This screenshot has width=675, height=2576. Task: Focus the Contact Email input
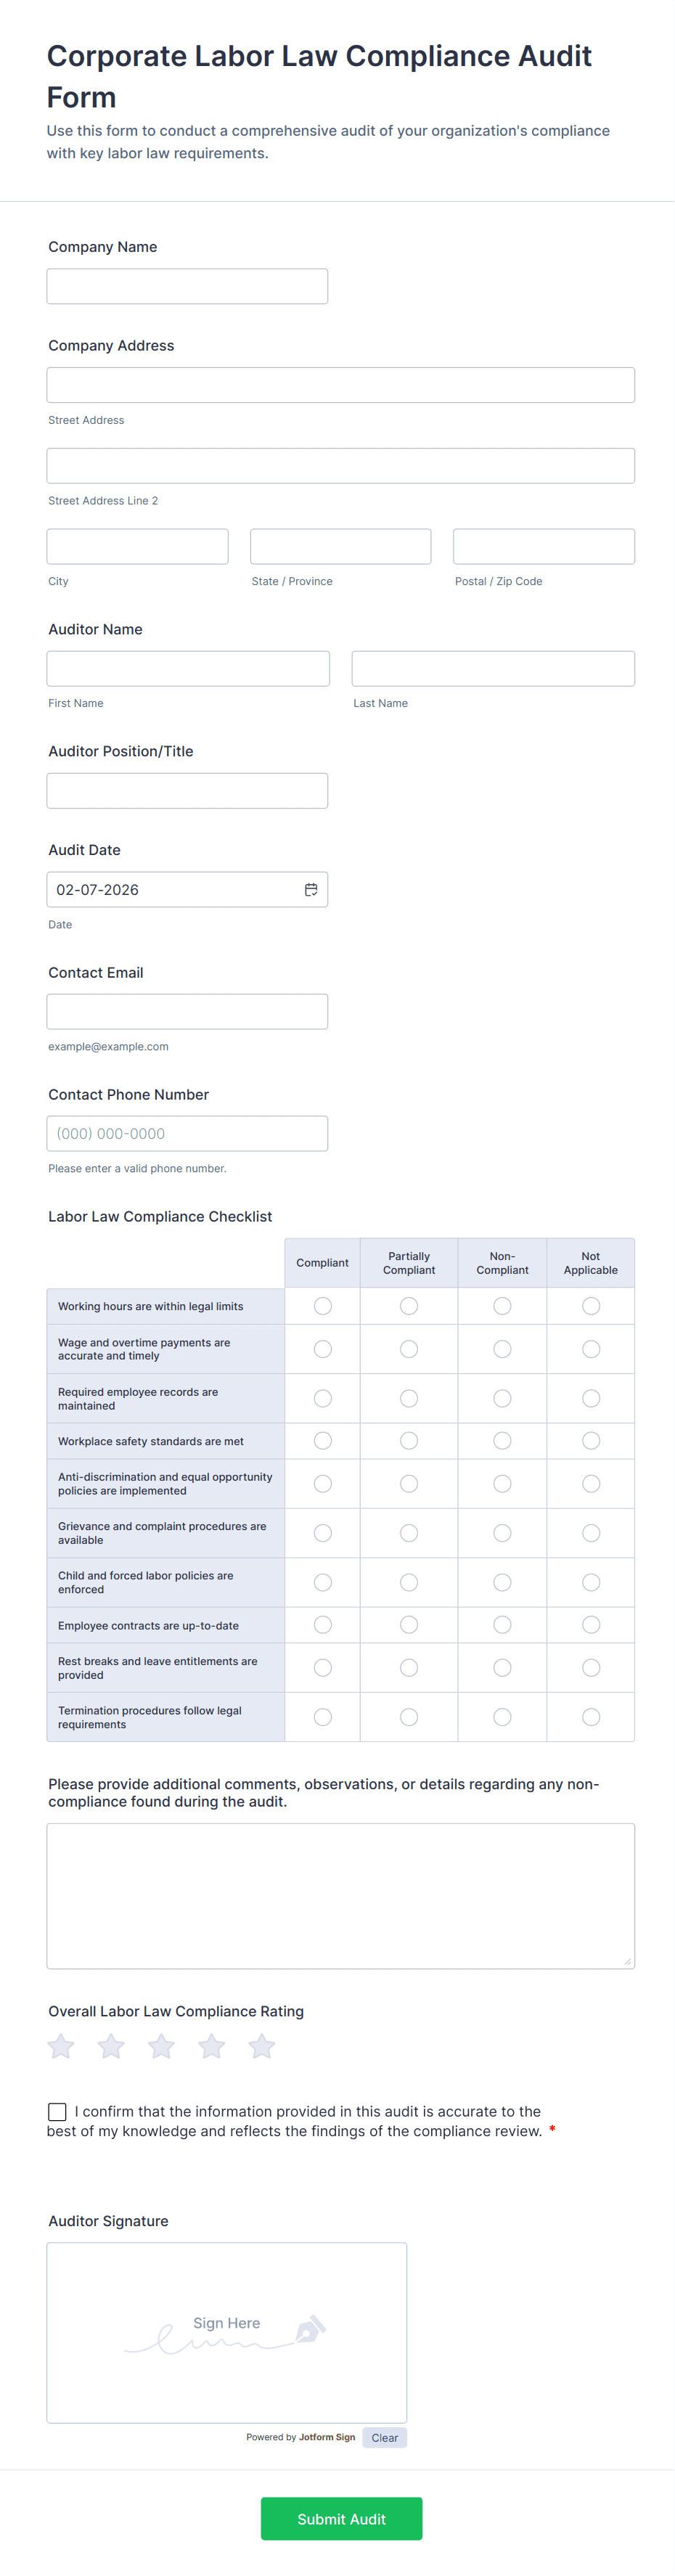pos(187,1011)
